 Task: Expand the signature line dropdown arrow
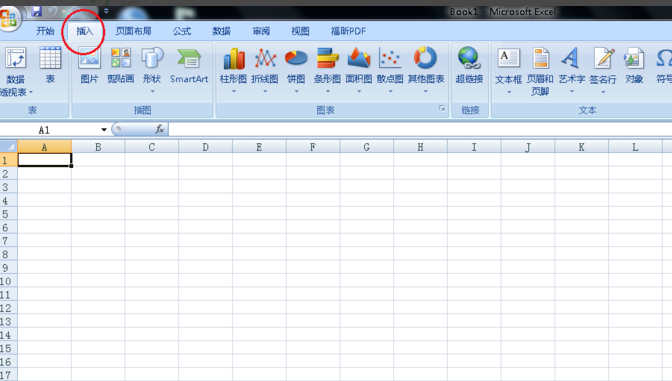tap(603, 92)
